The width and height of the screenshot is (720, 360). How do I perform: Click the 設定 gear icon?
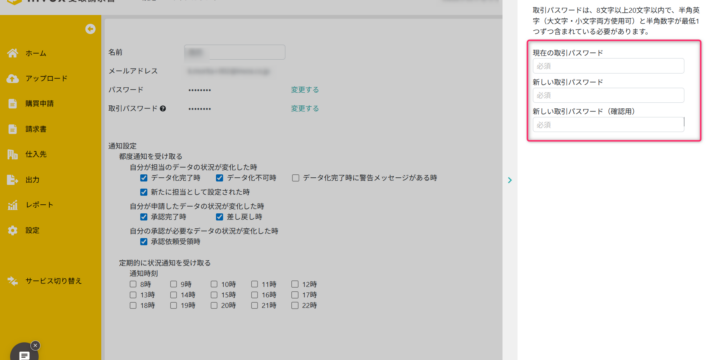[13, 230]
